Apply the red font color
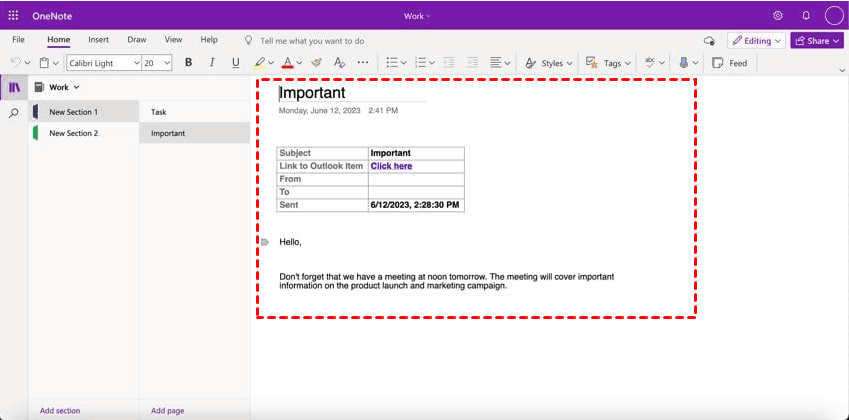 click(288, 63)
